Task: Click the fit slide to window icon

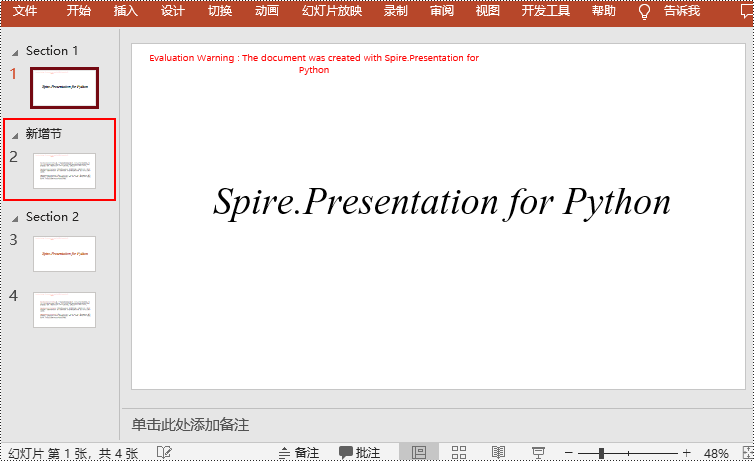Action: (748, 453)
